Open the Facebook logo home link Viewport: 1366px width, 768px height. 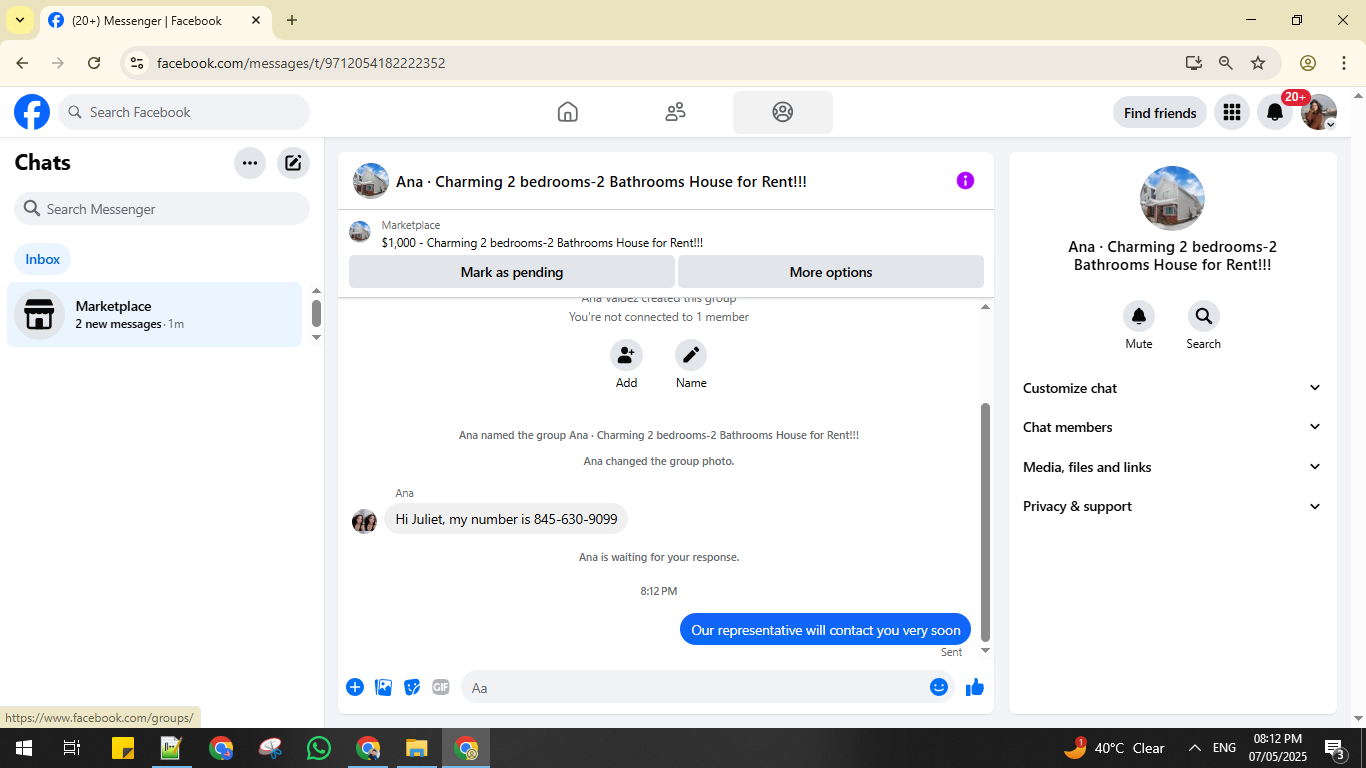point(32,112)
